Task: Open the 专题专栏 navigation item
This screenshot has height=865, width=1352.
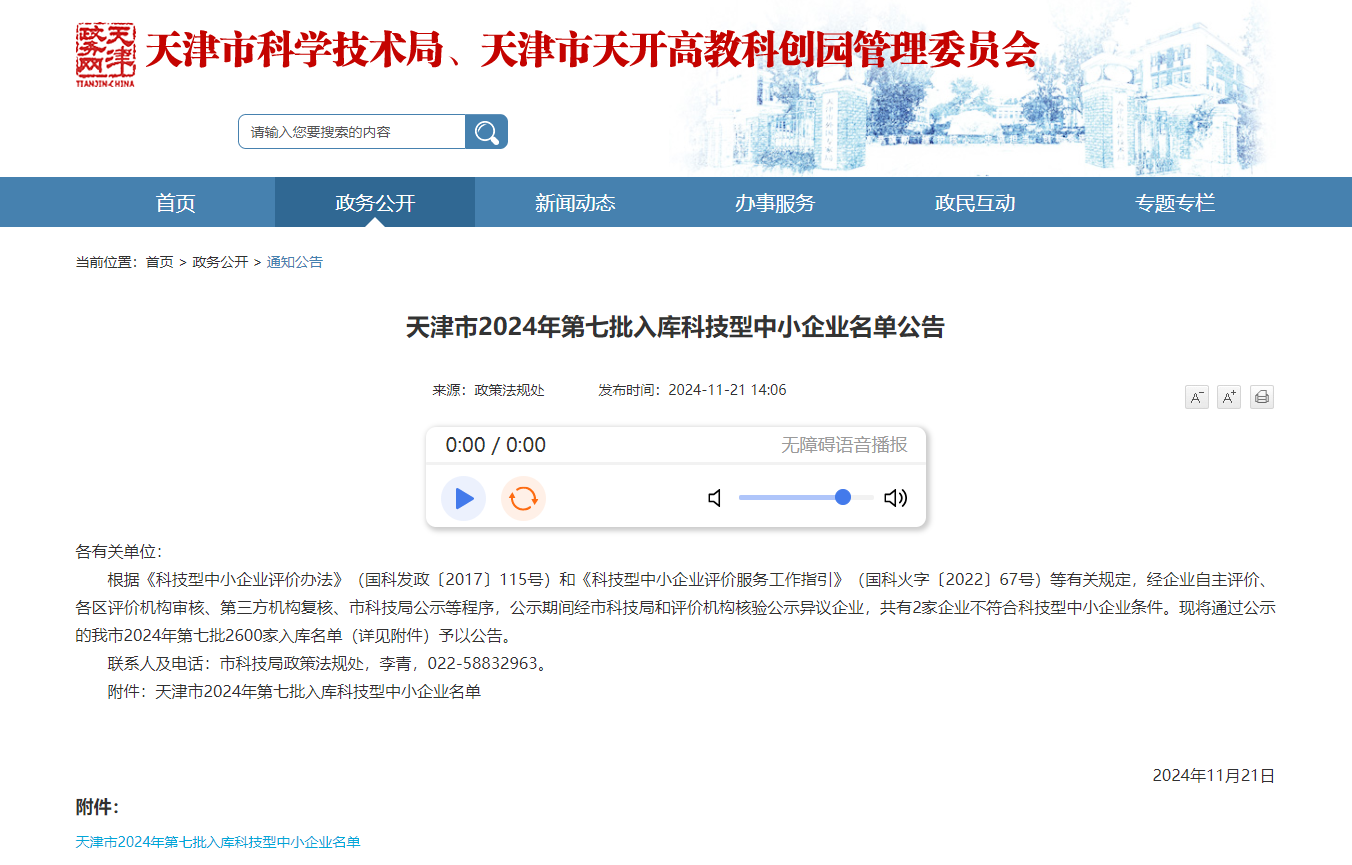Action: 1175,203
